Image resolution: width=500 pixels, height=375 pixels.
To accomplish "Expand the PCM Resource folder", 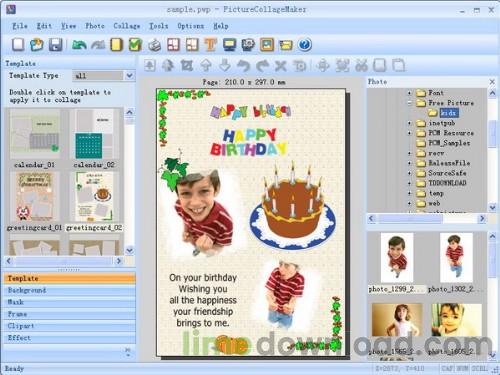I will [409, 133].
